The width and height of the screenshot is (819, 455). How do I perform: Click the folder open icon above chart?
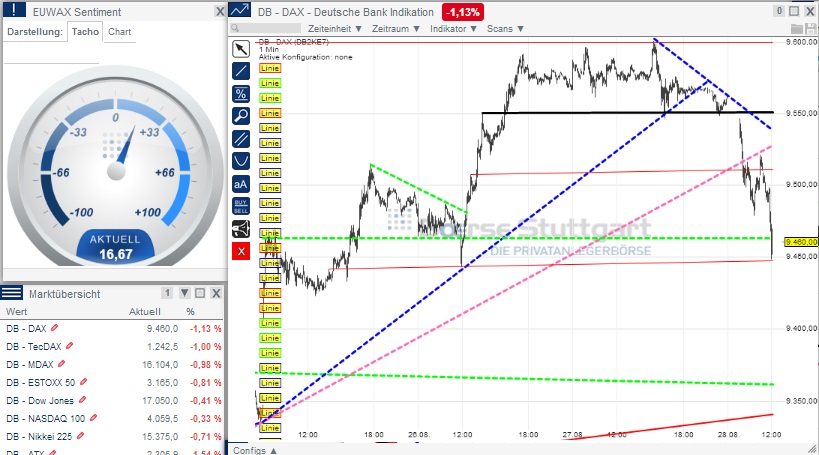click(797, 29)
